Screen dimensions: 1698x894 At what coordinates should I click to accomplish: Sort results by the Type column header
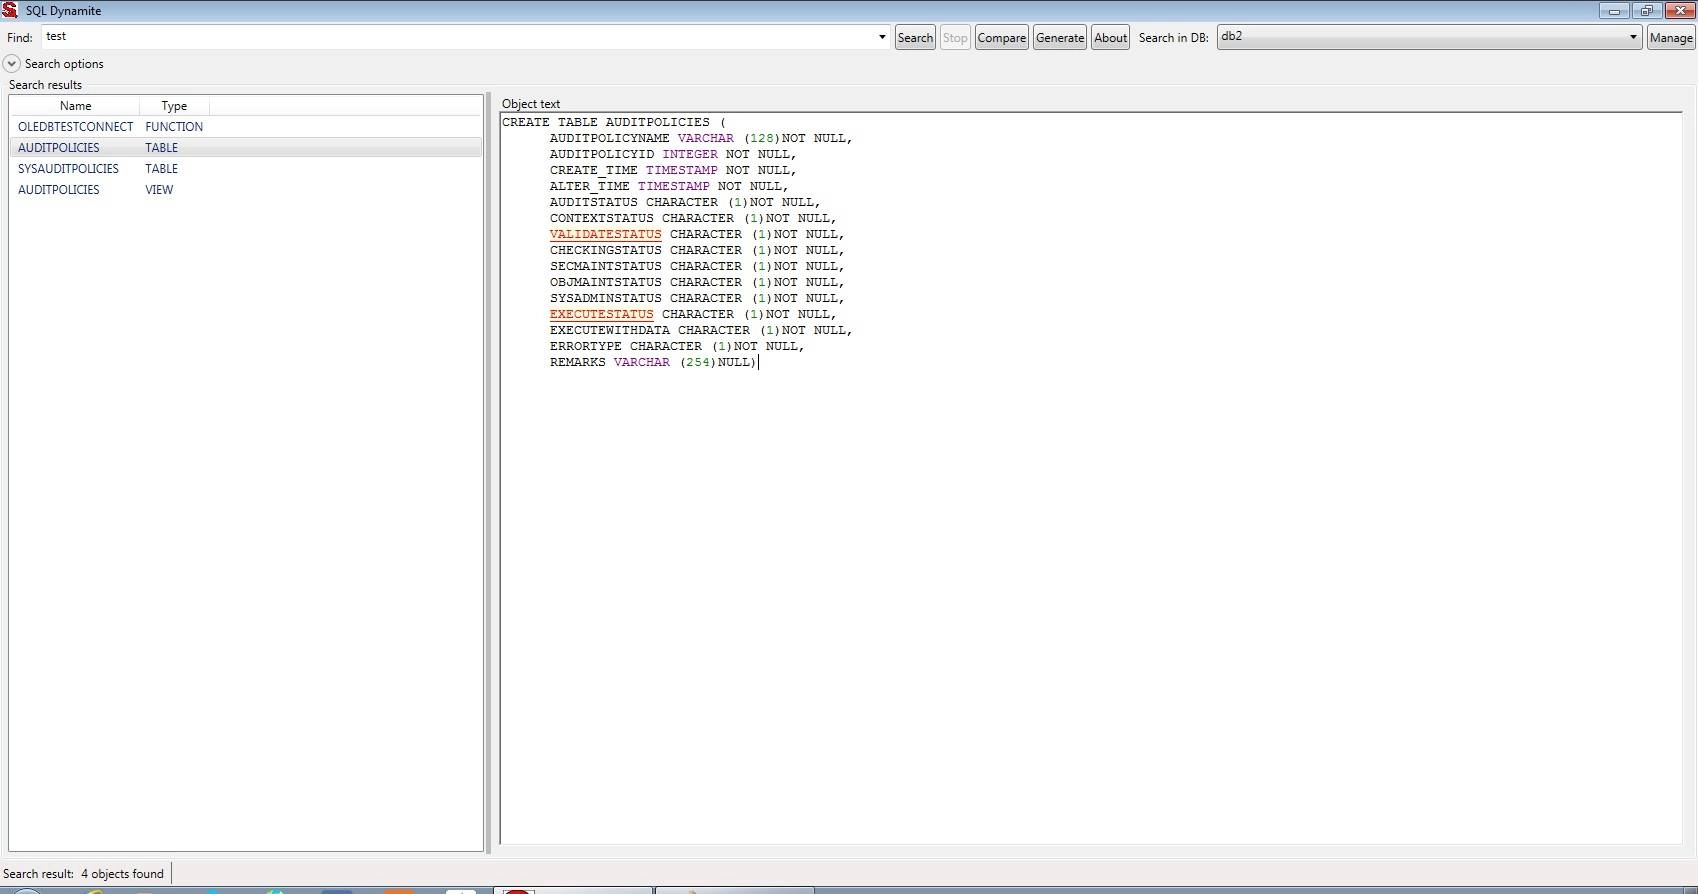[174, 106]
